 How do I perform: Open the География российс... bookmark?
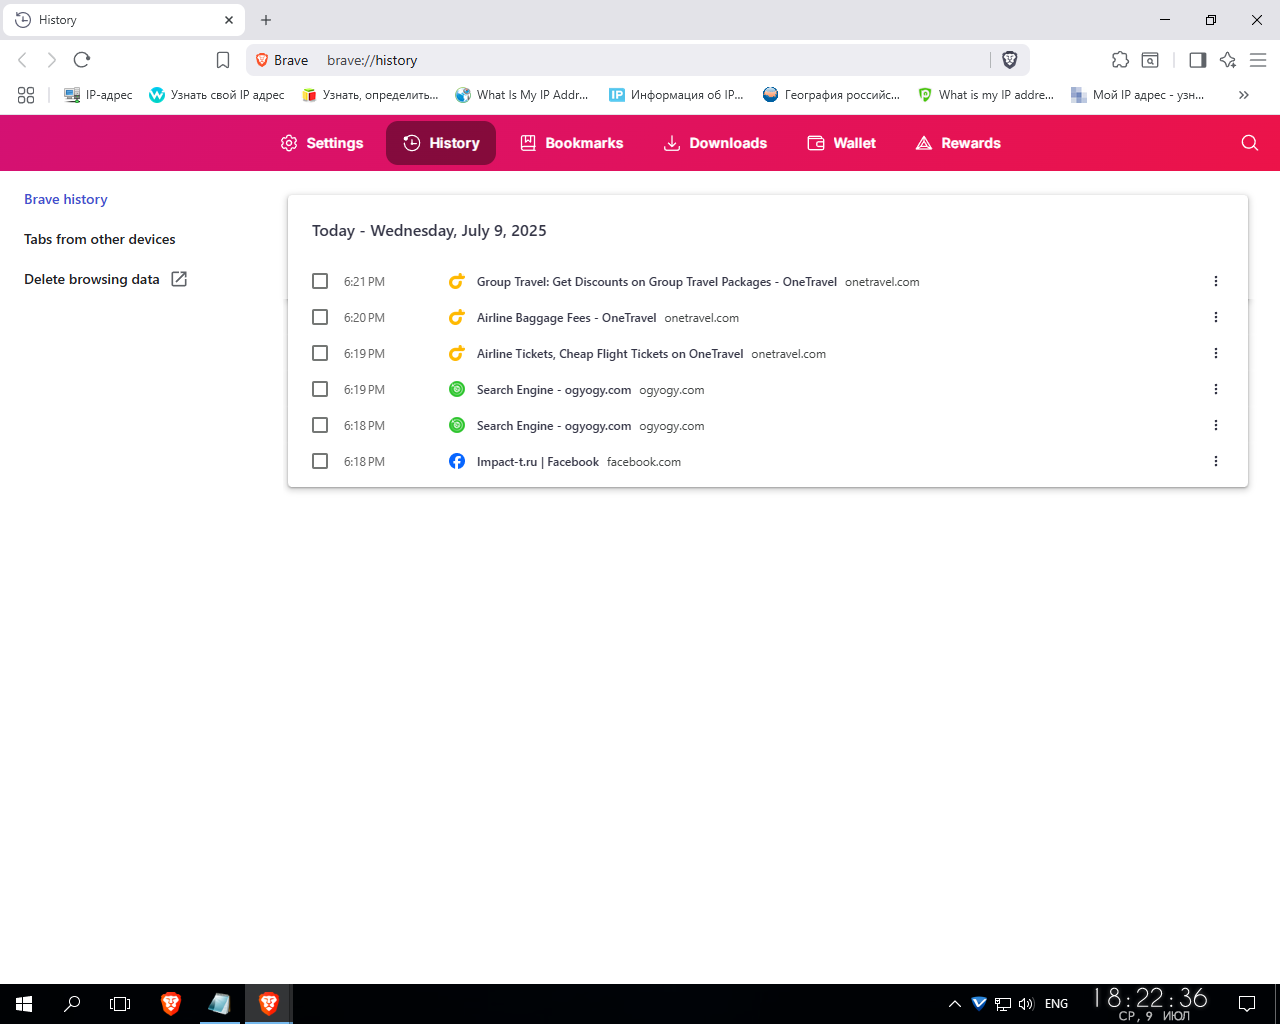point(831,95)
